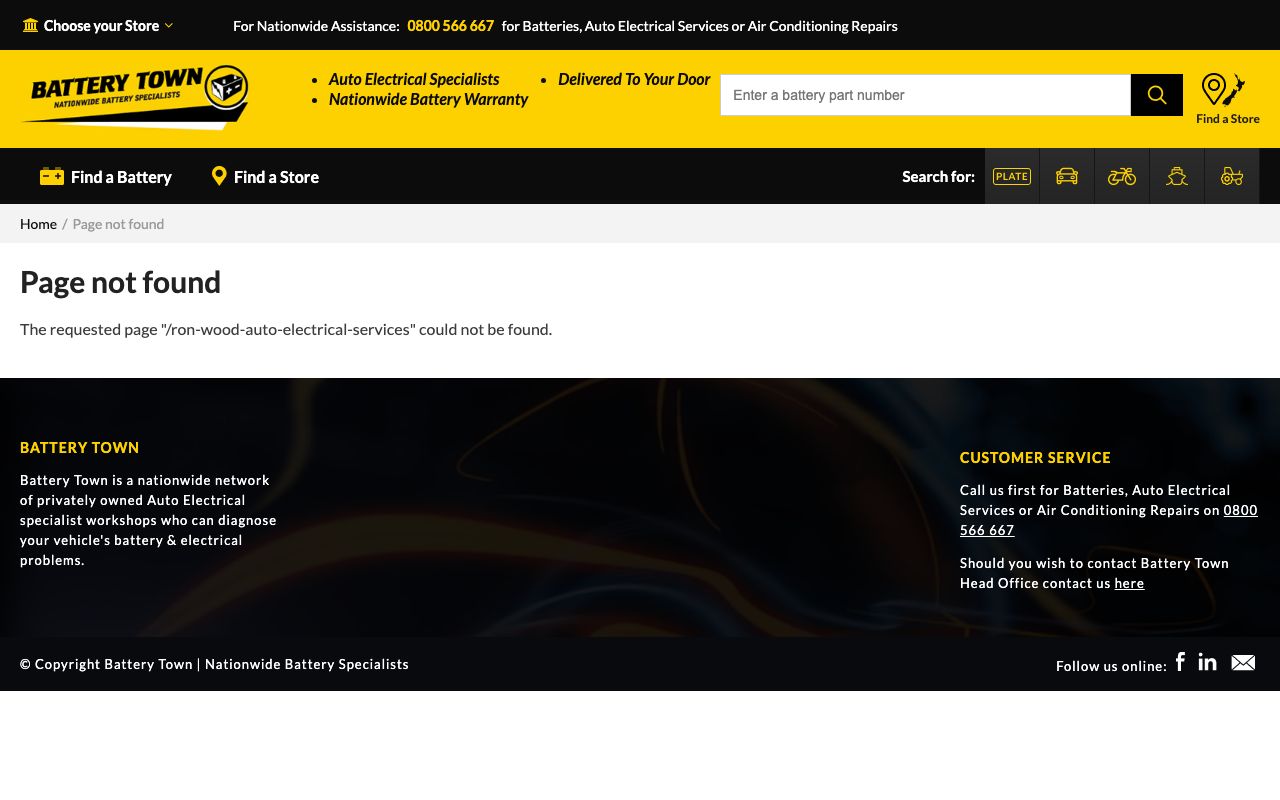Click 'Auto Electrical Specialists' text
This screenshot has height=800, width=1280.
(x=414, y=79)
